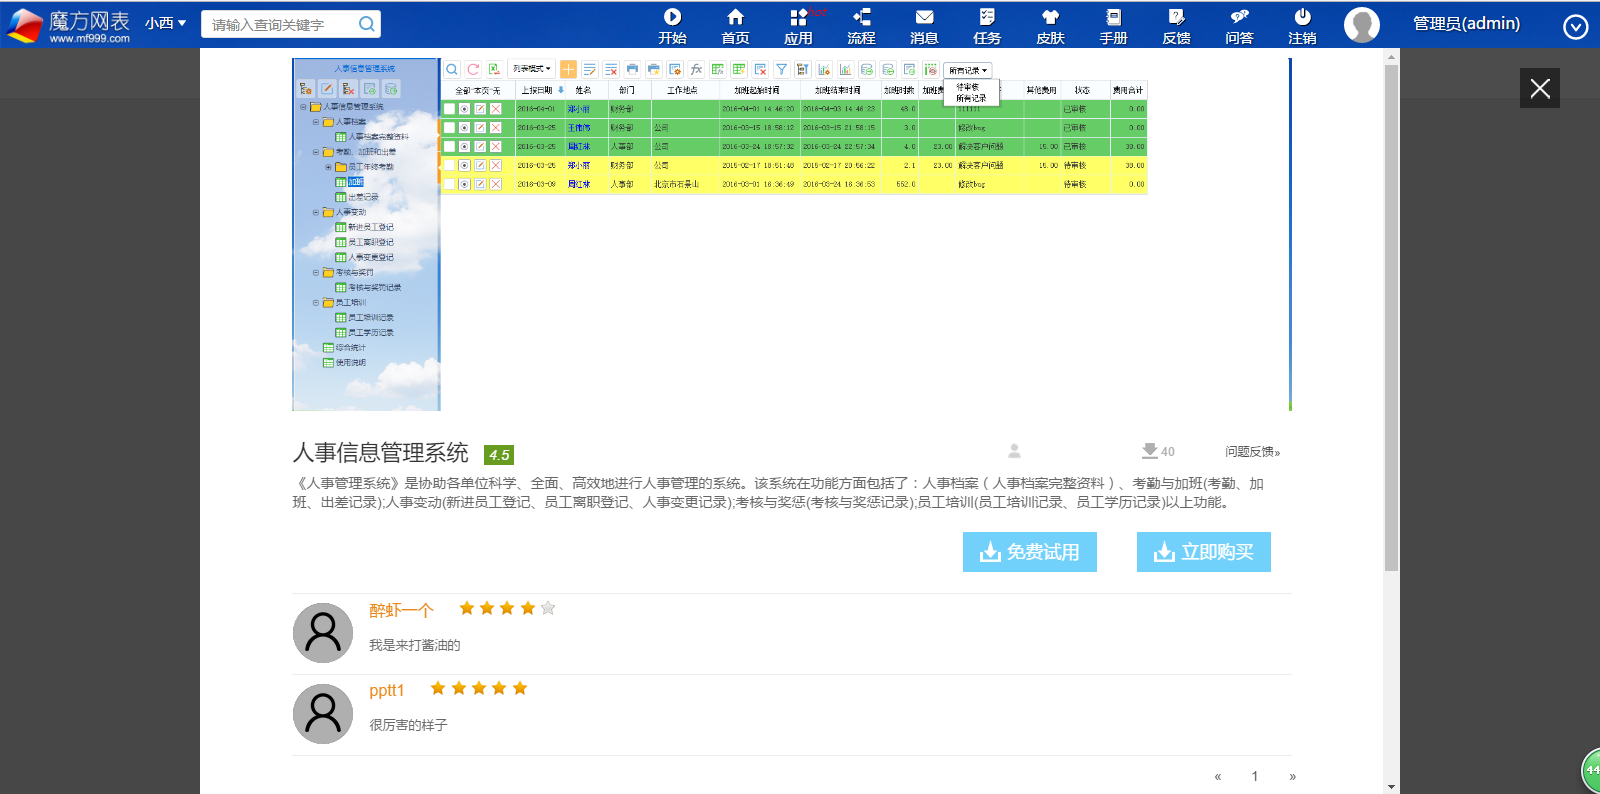Click the 魔方网表 logo
This screenshot has height=794, width=1600.
(68, 25)
